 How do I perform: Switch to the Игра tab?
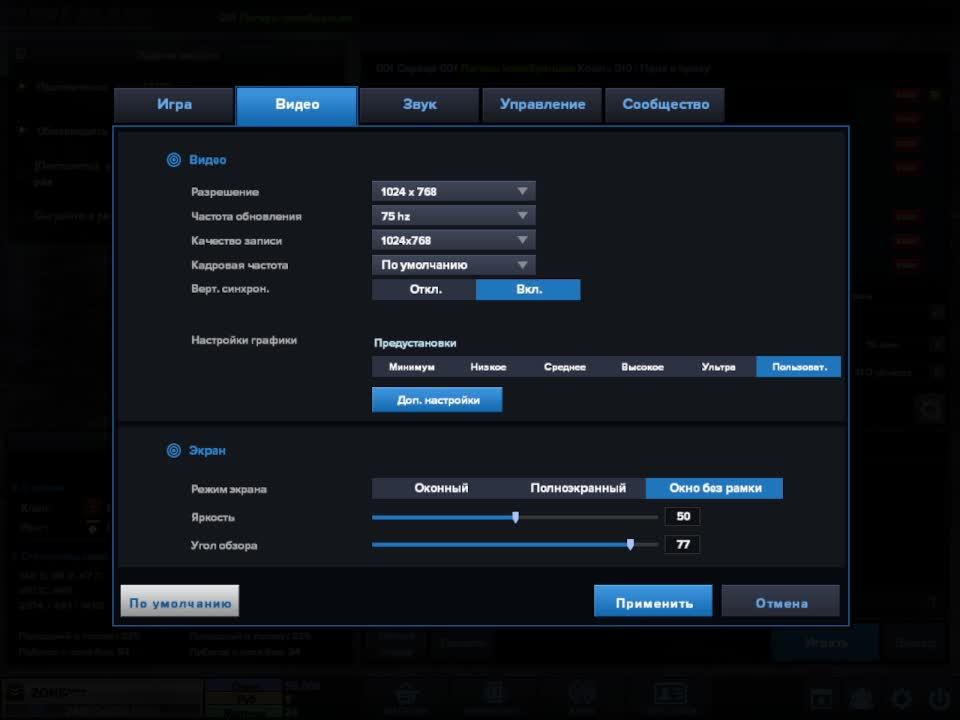pyautogui.click(x=174, y=105)
